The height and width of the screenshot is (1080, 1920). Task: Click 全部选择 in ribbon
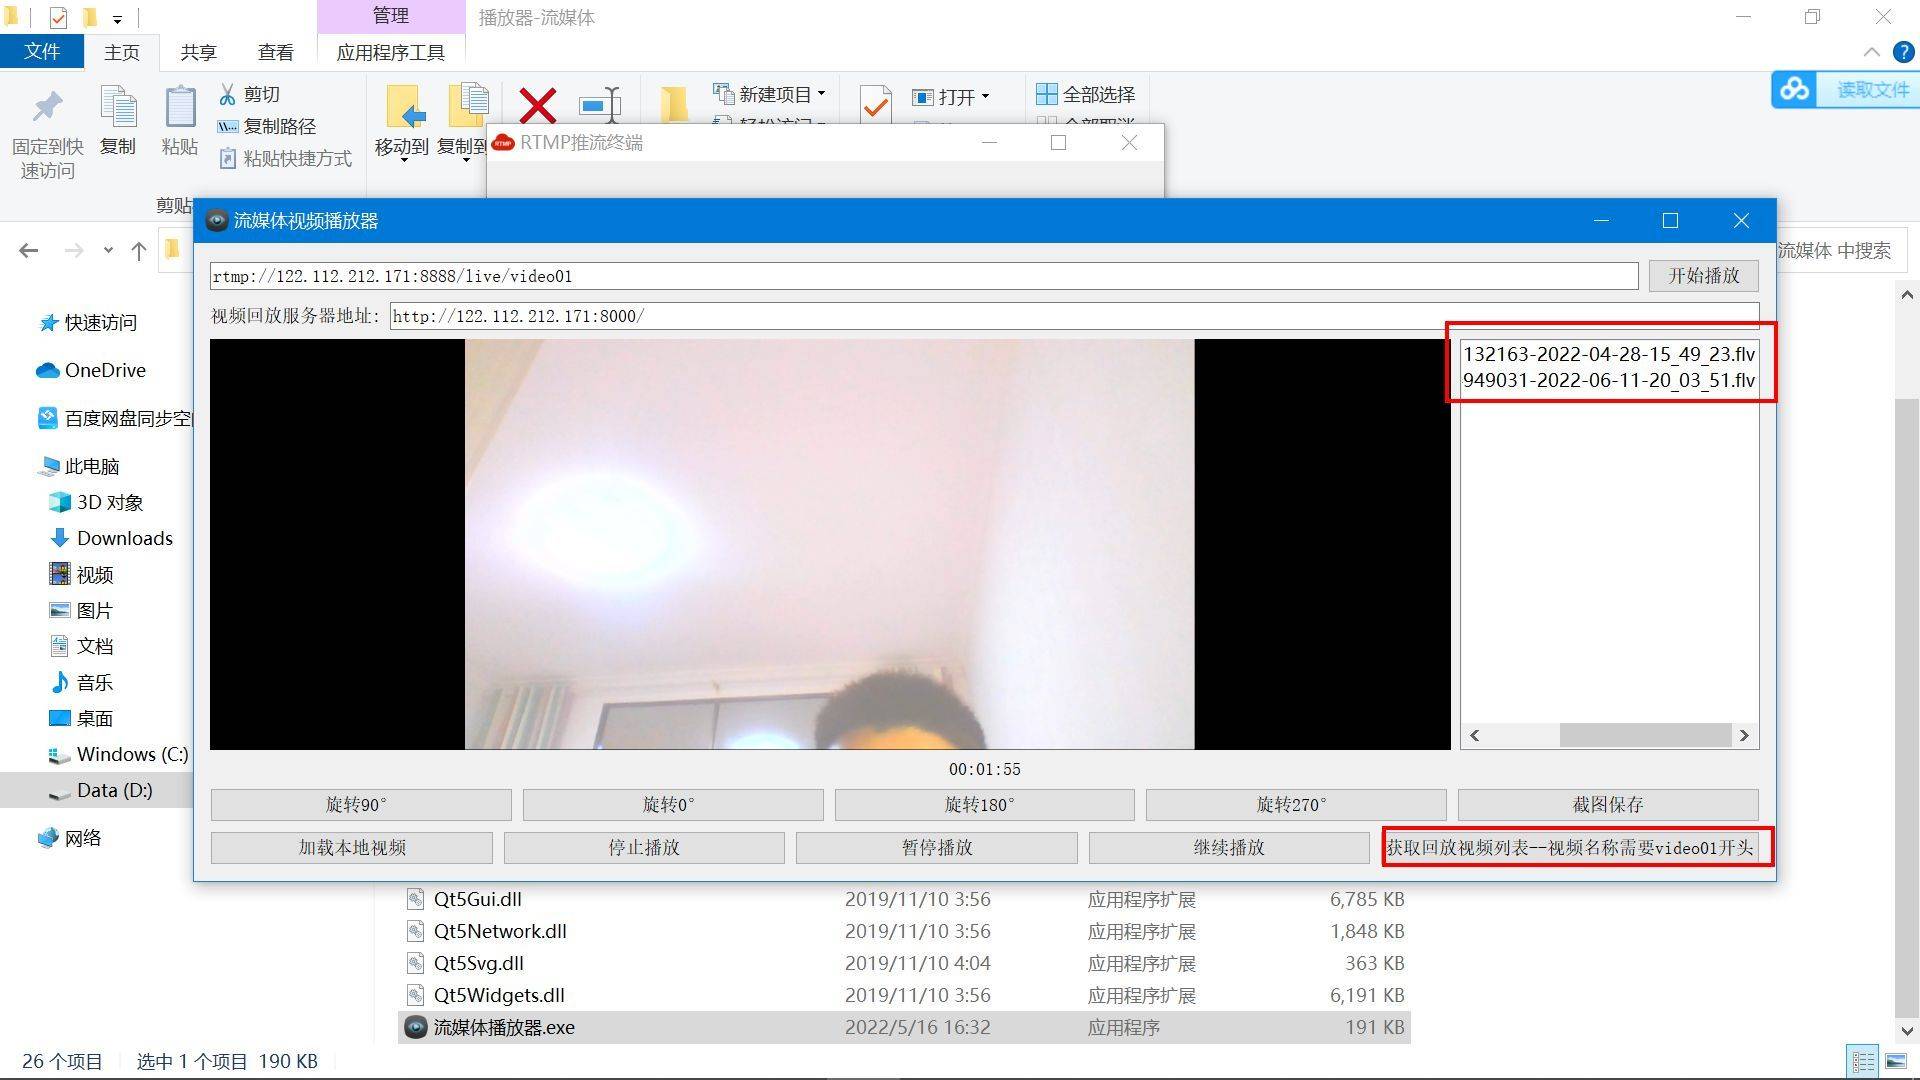[x=1086, y=94]
